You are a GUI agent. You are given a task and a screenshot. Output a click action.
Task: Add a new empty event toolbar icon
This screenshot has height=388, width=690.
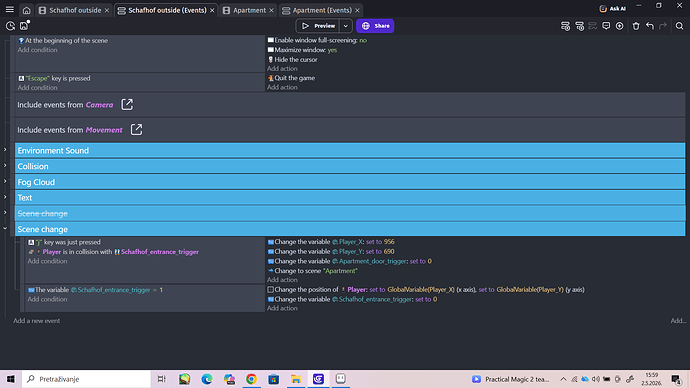565,26
